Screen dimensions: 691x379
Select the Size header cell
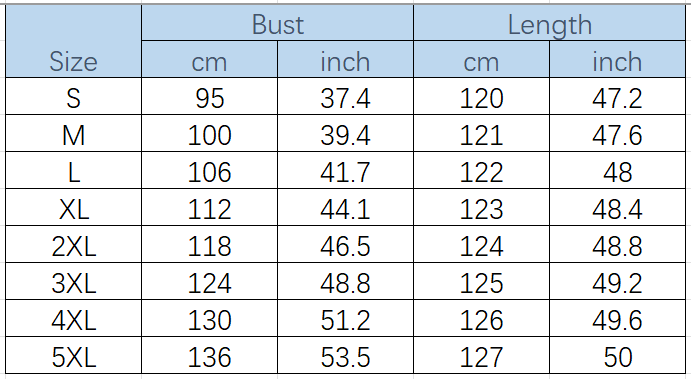(x=73, y=41)
